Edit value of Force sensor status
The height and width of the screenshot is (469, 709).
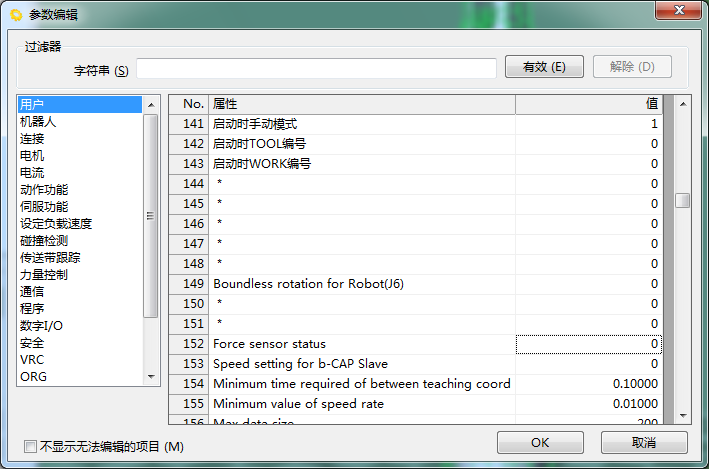pyautogui.click(x=588, y=344)
